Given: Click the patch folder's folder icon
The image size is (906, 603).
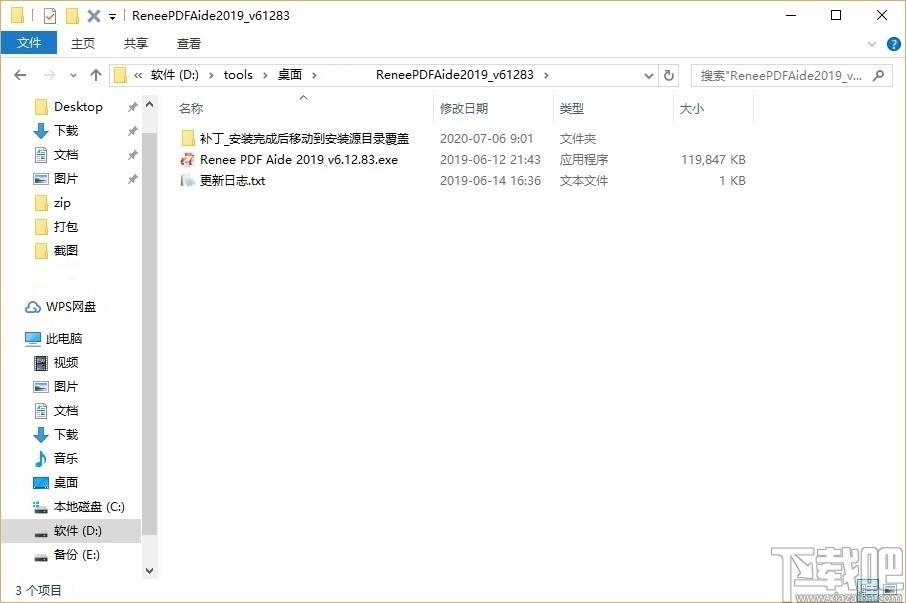Looking at the screenshot, I should (x=187, y=139).
